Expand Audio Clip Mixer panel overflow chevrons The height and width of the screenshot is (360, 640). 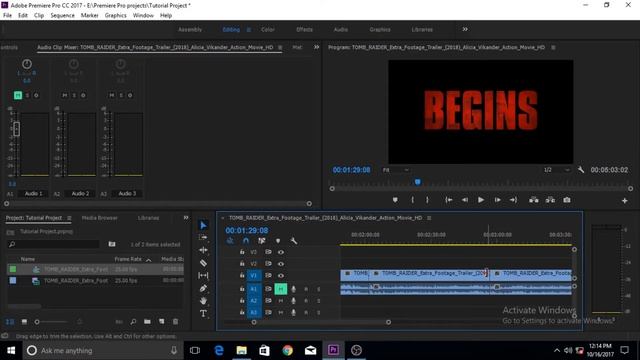coord(316,47)
